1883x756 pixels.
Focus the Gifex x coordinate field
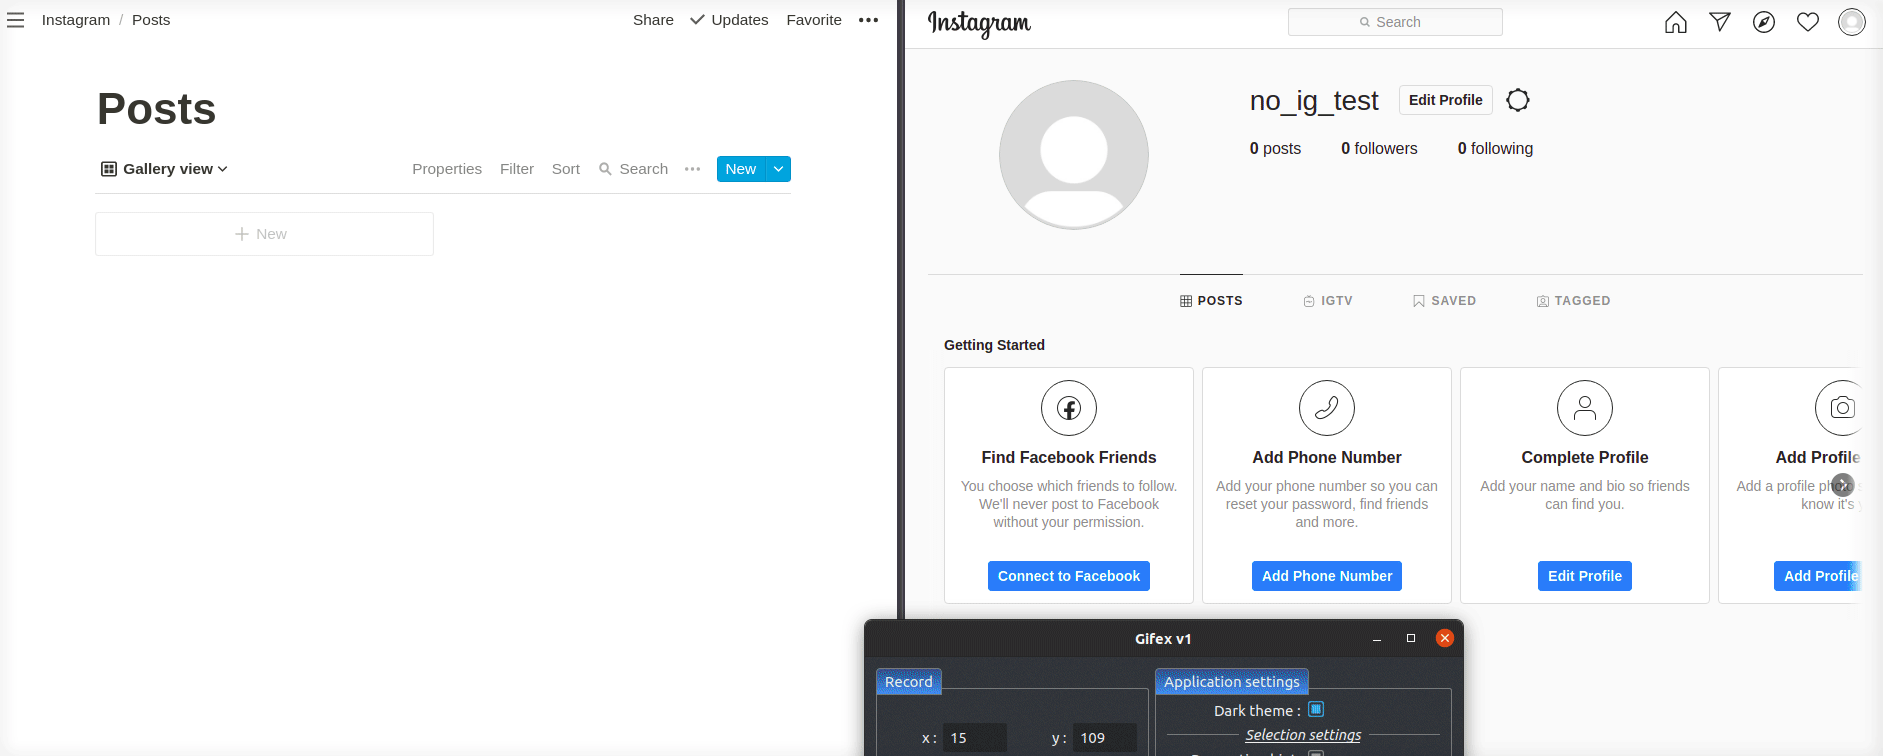[x=974, y=738]
